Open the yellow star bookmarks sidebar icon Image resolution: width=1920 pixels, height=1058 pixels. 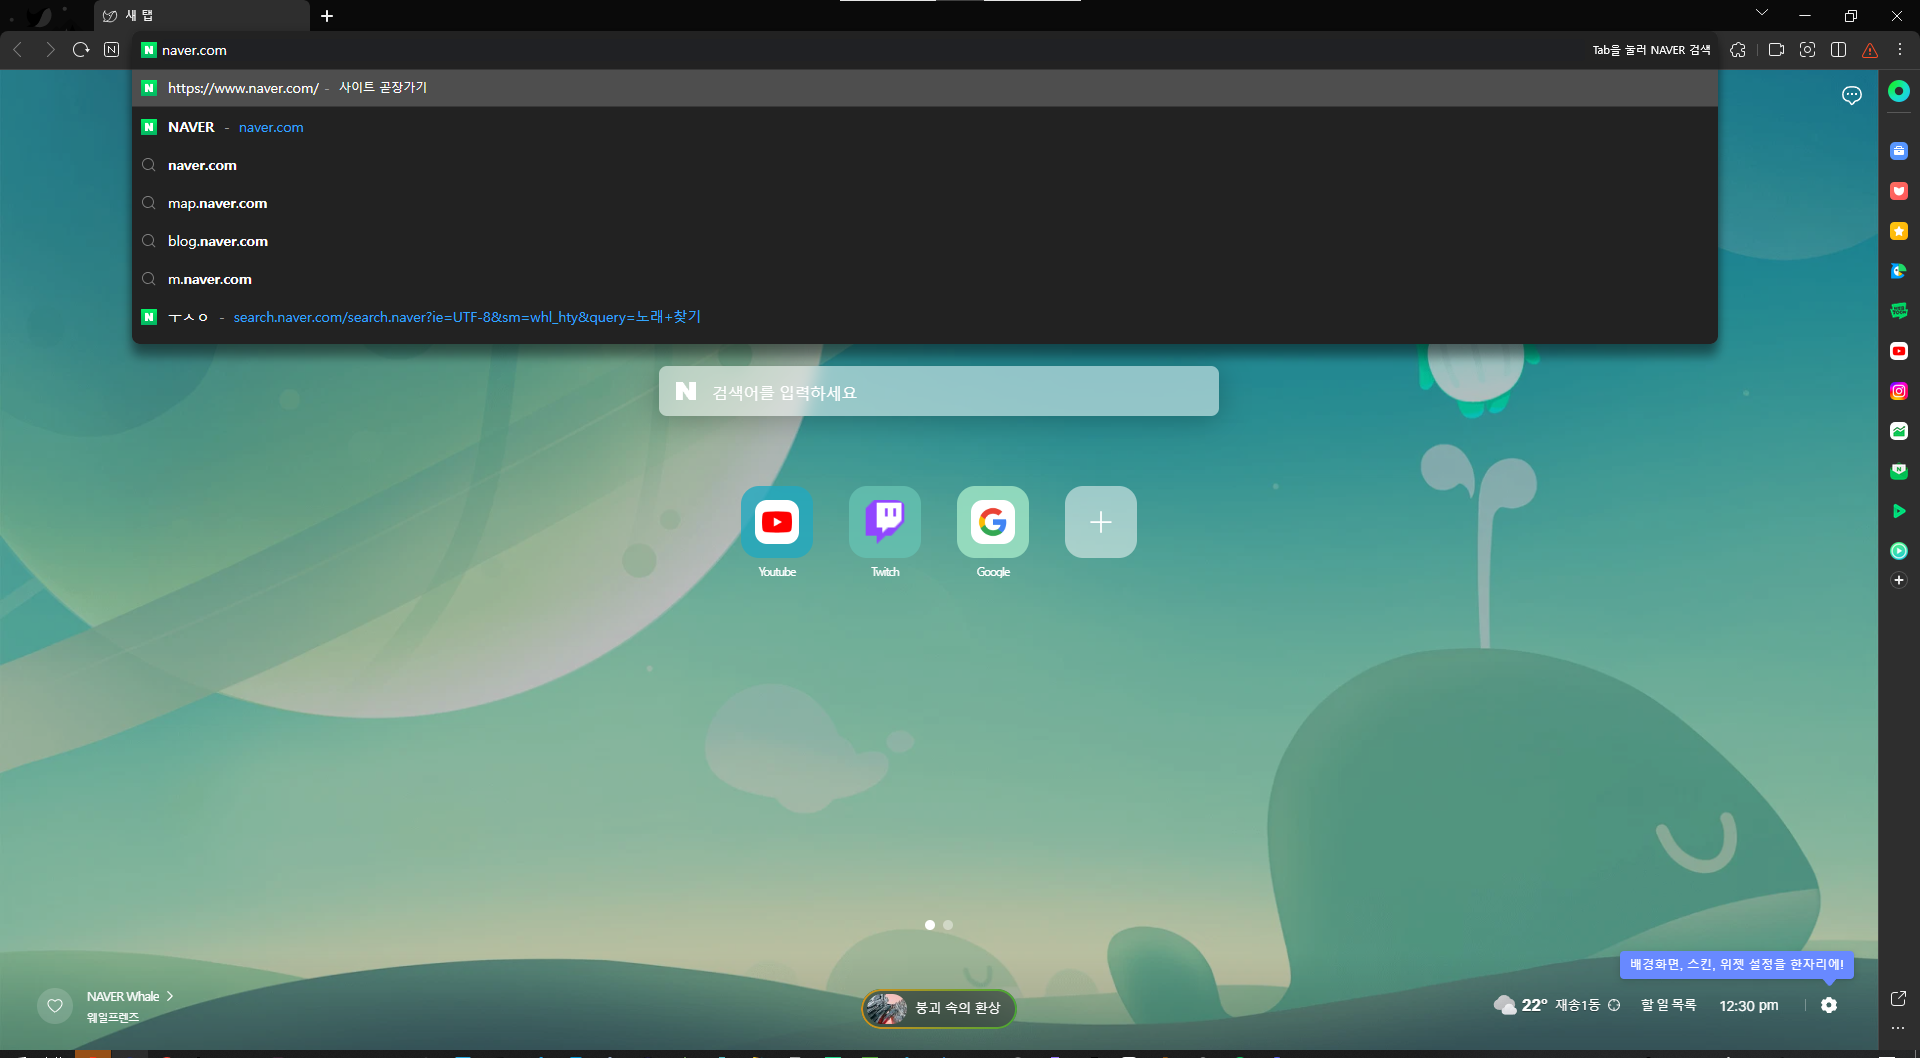[1899, 231]
